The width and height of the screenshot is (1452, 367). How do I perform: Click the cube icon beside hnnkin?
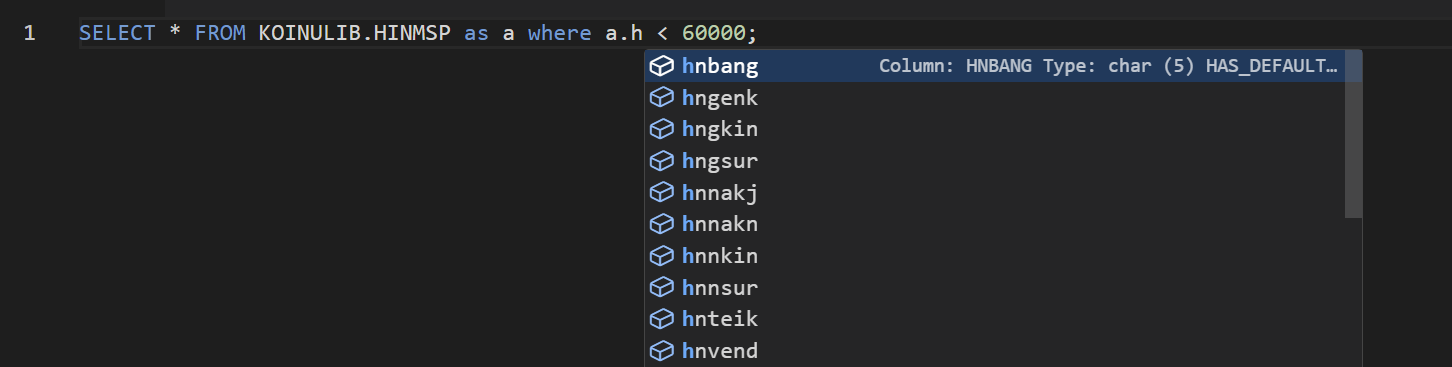pos(660,256)
